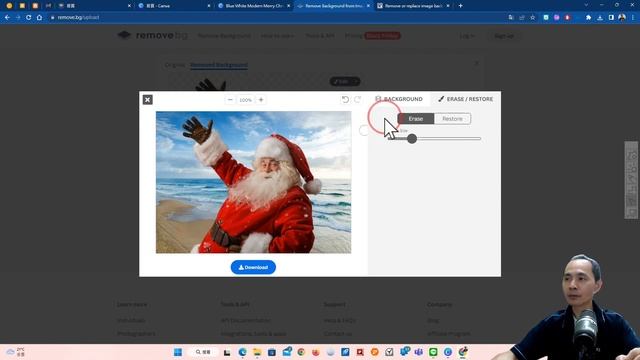Open a new browser tab
The height and width of the screenshot is (360, 640).
(460, 6)
